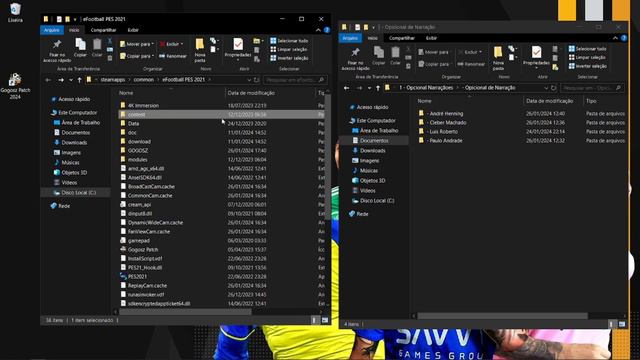Image resolution: width=640 pixels, height=360 pixels.
Task: Select the Gogosz Patch file in eFootball list
Action: 143,249
